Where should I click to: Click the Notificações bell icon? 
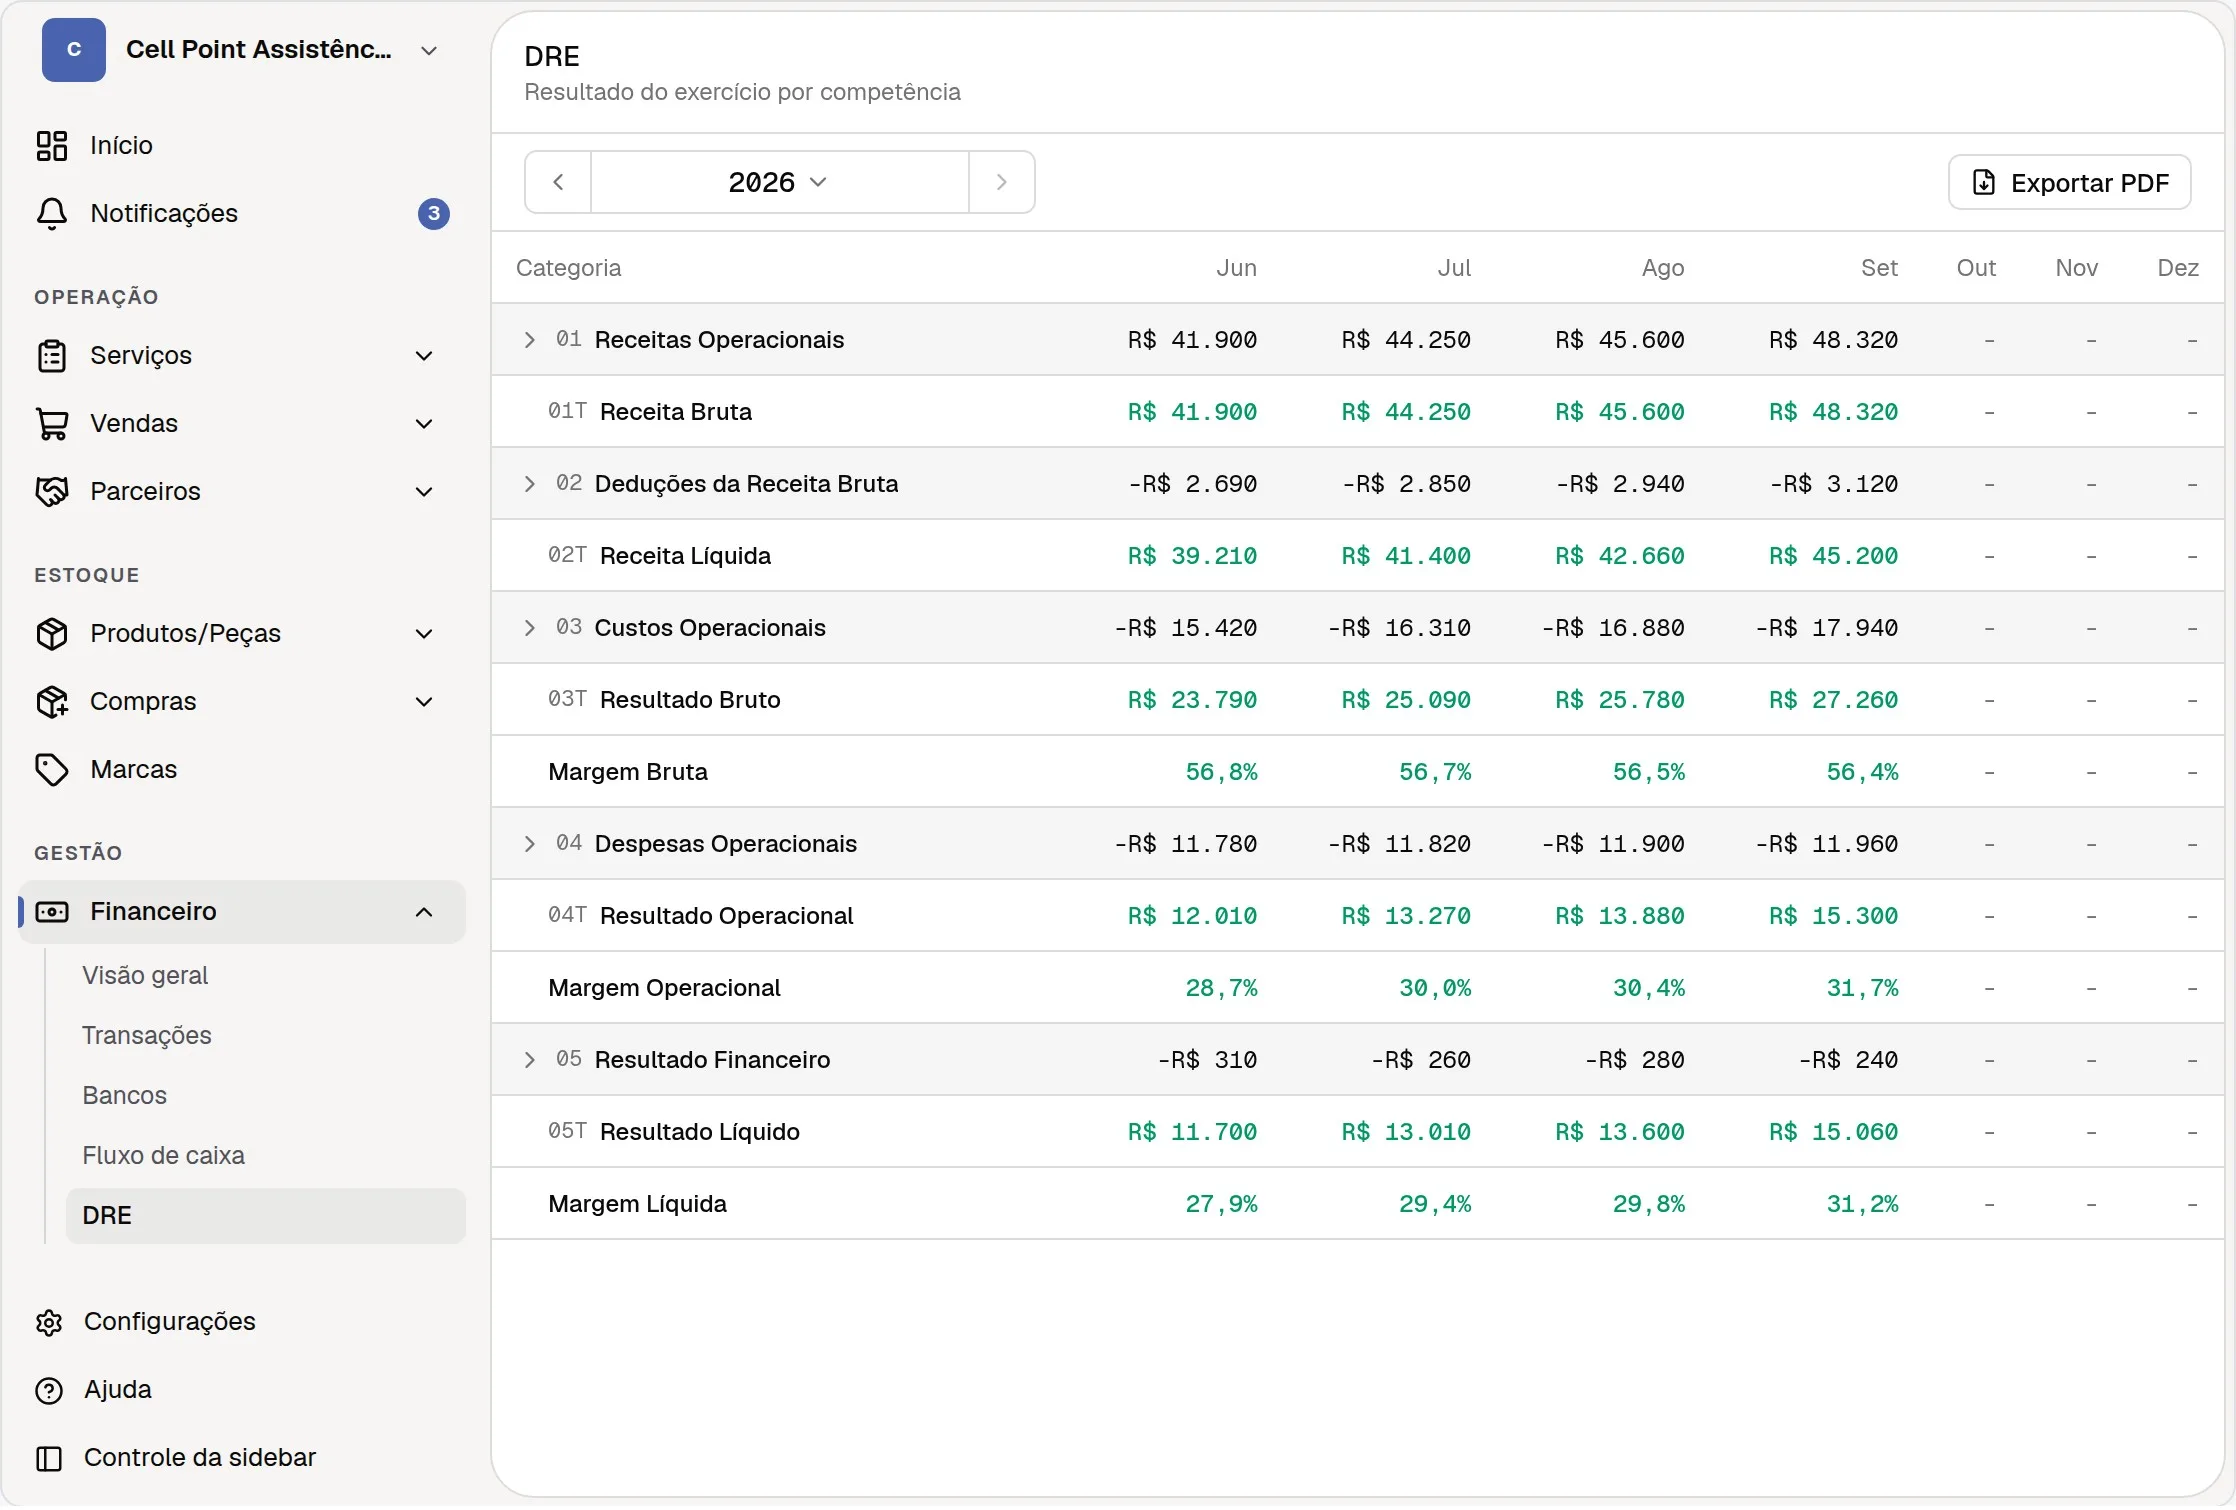click(x=52, y=214)
